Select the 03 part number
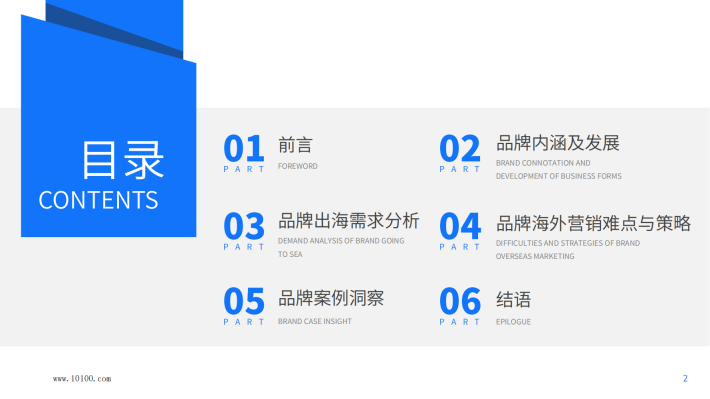Screen dimensions: 710x399 point(244,226)
